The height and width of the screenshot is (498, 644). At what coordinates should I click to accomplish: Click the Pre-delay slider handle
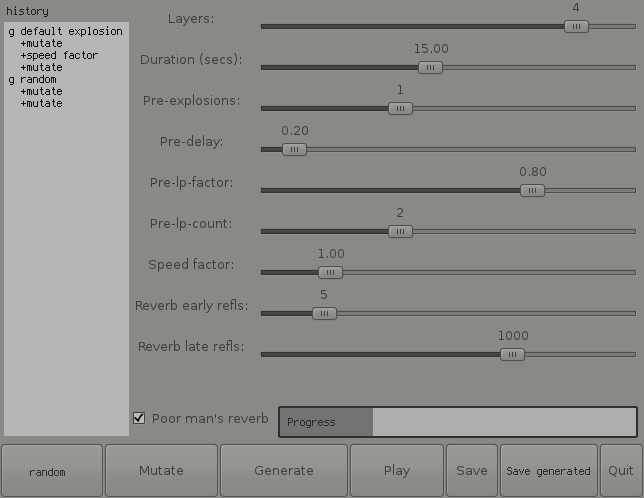pos(294,149)
